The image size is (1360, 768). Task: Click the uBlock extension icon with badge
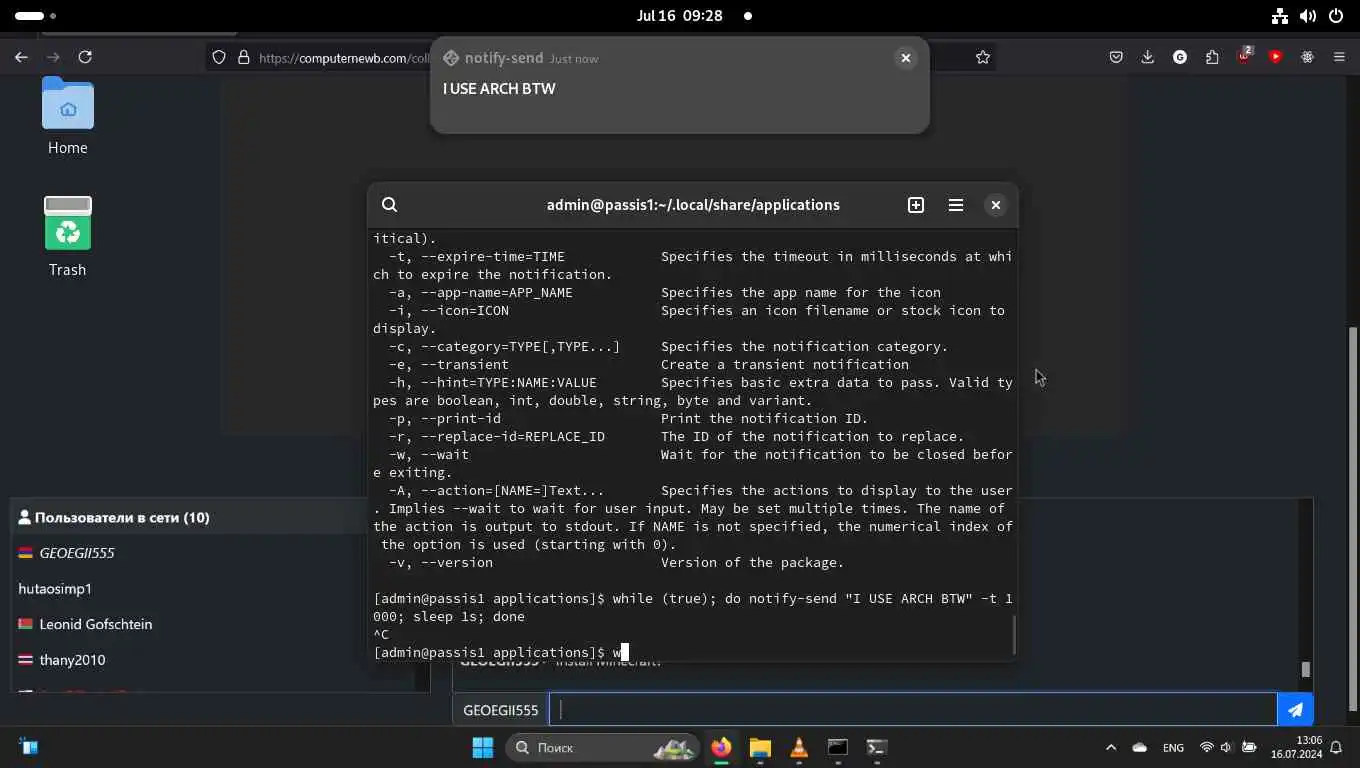[1244, 55]
